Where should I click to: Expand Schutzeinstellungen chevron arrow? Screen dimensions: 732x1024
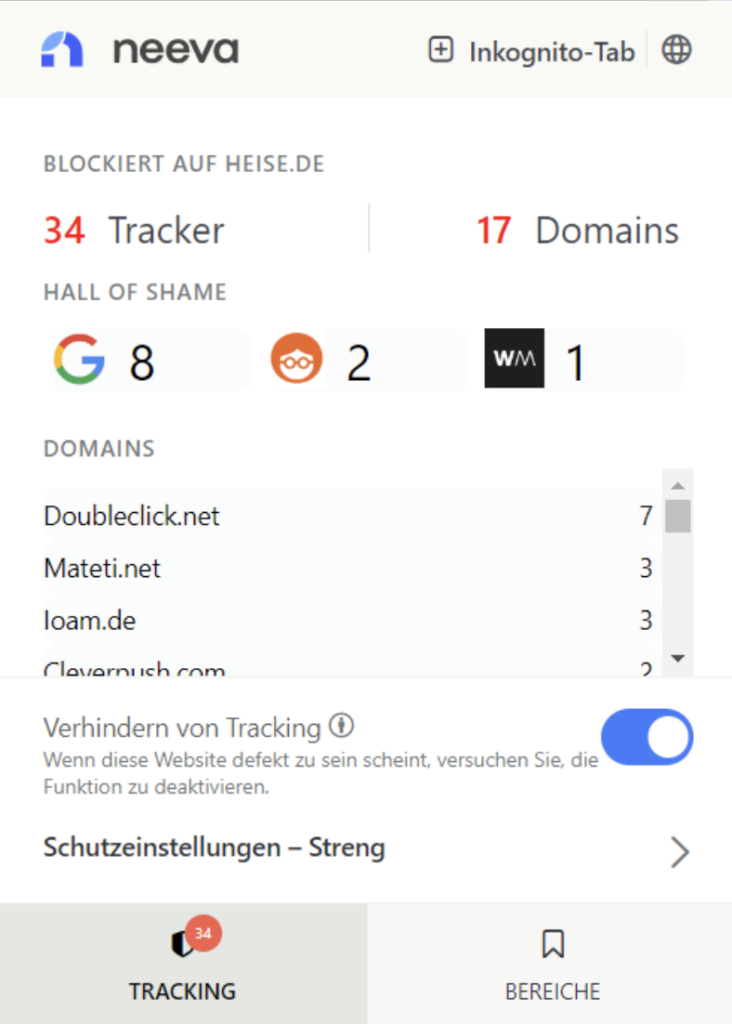pyautogui.click(x=679, y=852)
